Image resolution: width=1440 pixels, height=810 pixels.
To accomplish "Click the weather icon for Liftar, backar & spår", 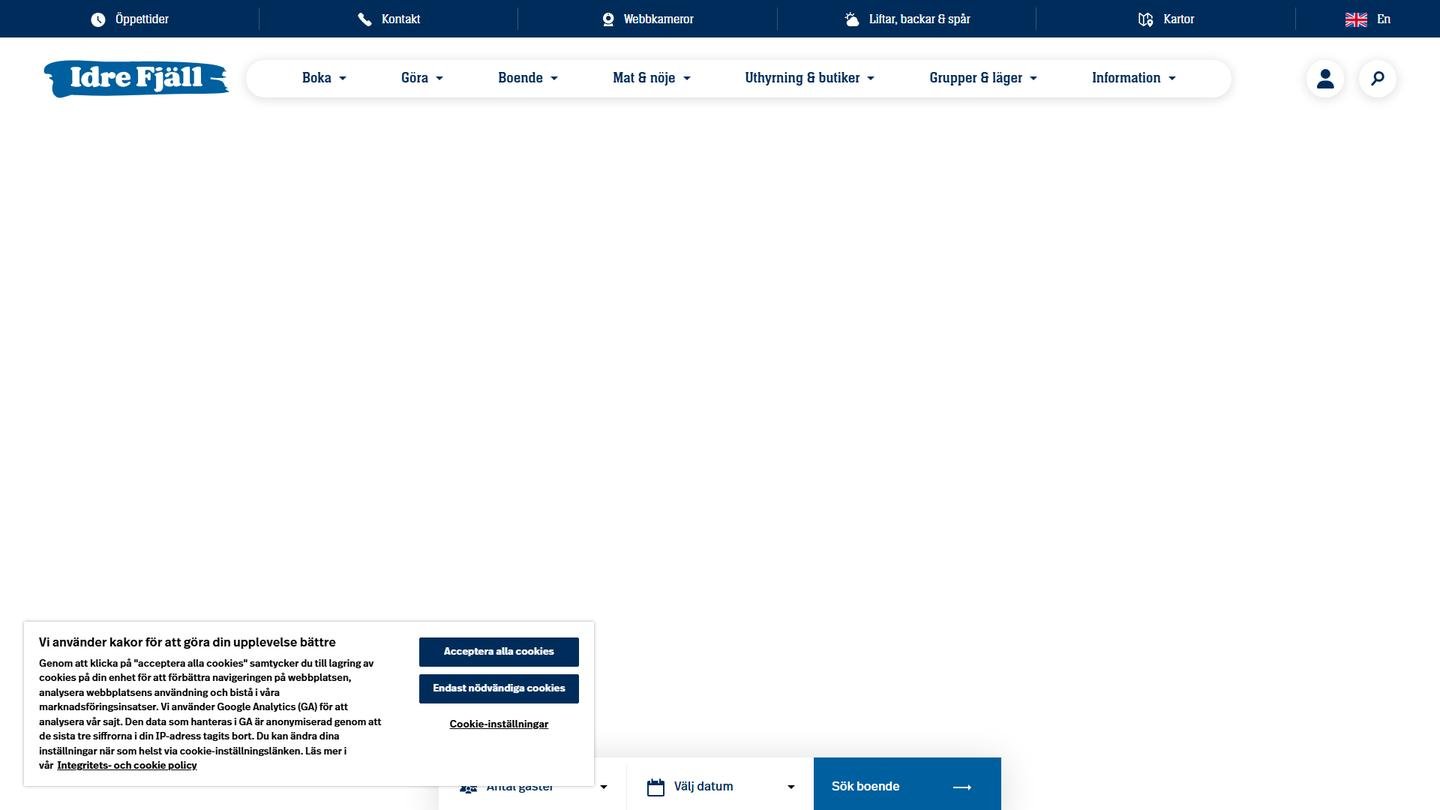I will coord(852,19).
